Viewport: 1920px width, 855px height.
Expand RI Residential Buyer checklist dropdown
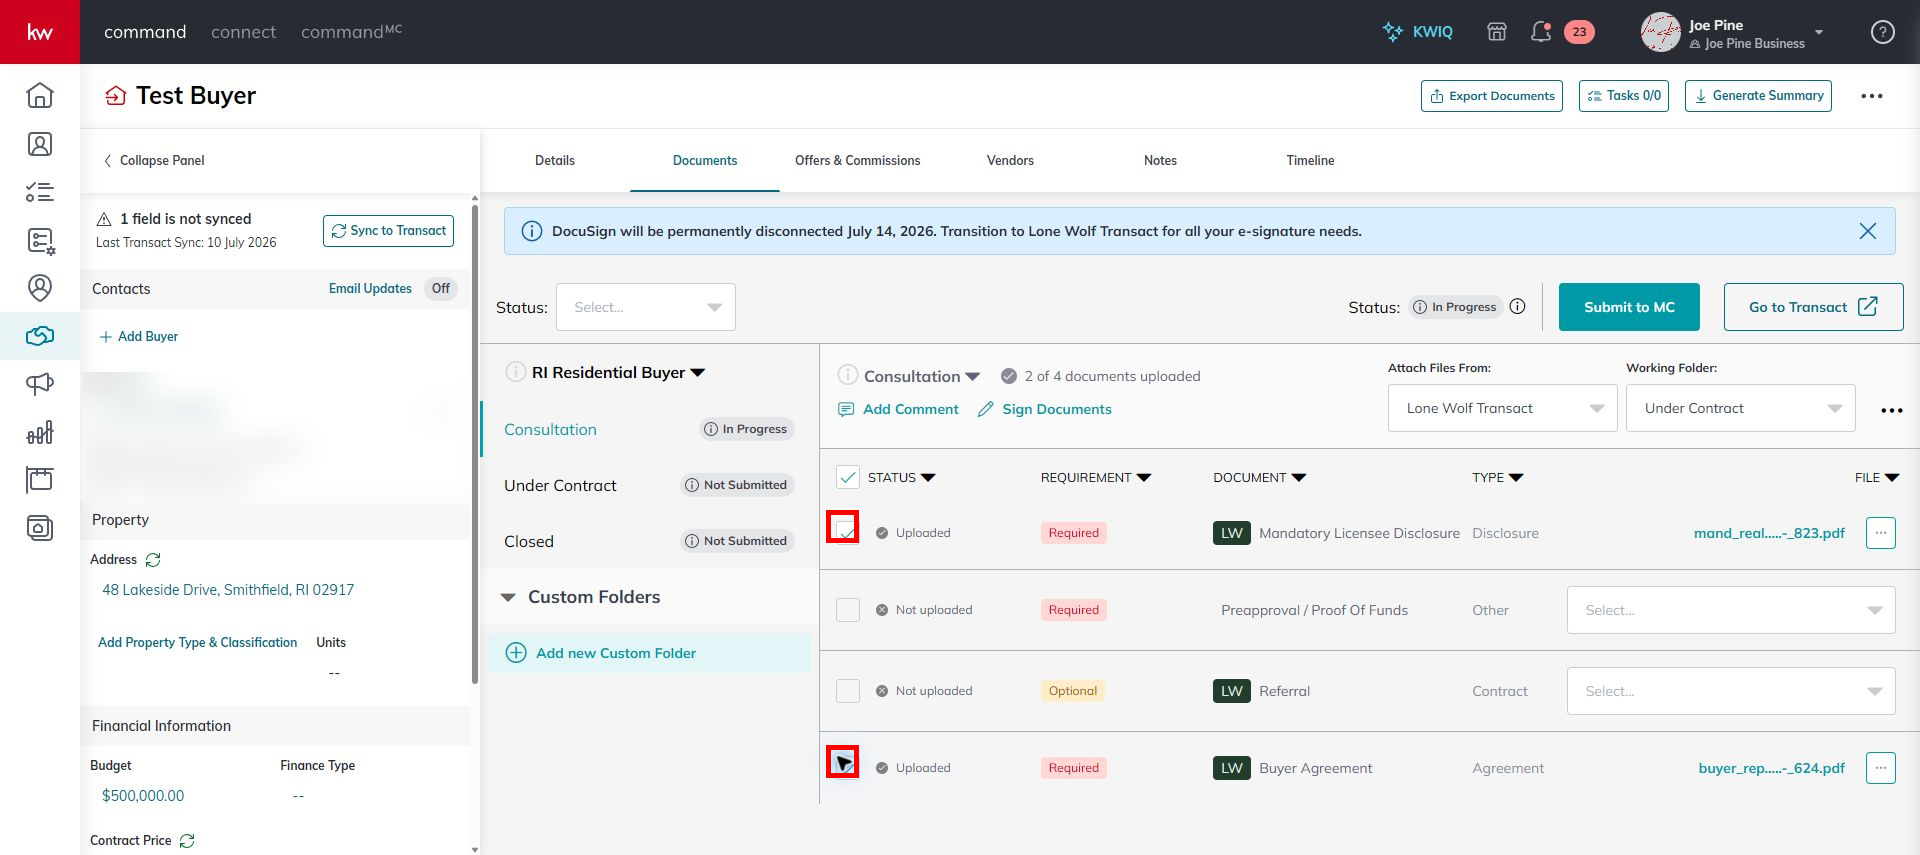698,373
